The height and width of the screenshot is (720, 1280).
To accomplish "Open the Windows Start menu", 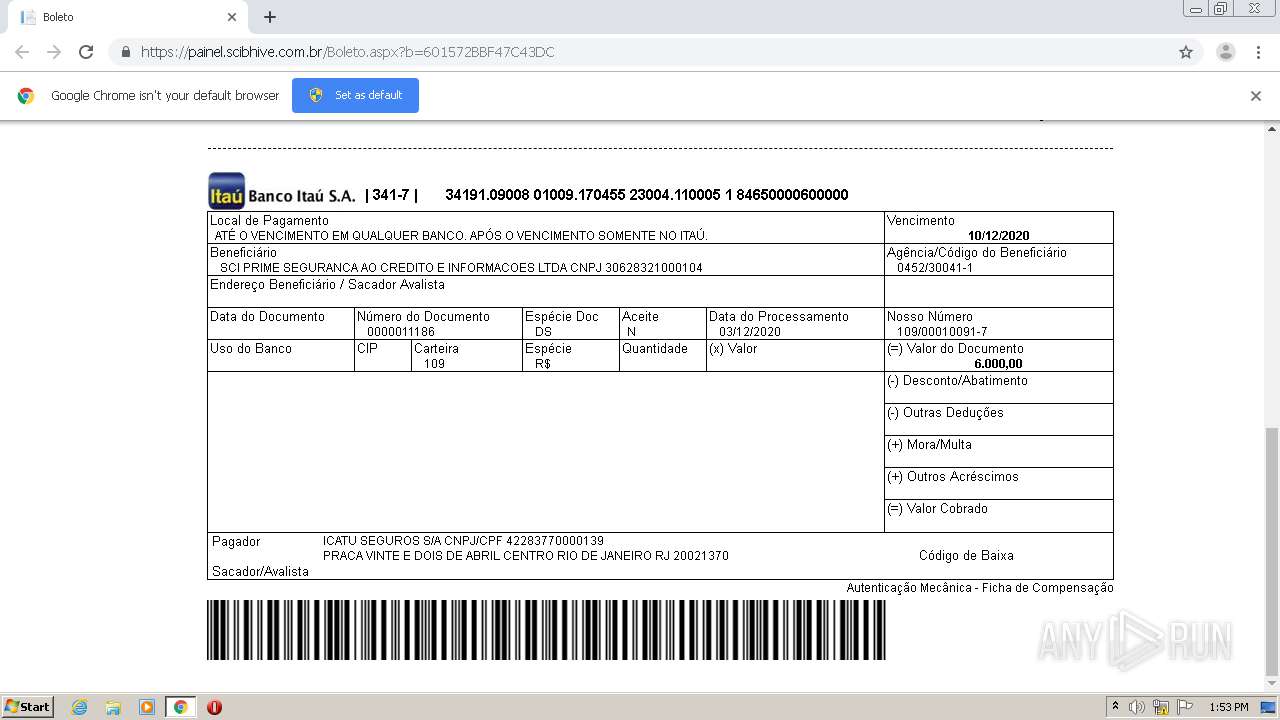I will (x=28, y=707).
